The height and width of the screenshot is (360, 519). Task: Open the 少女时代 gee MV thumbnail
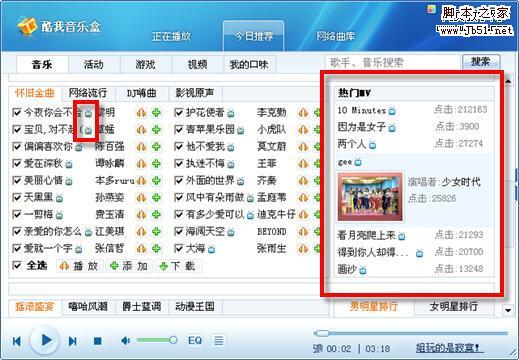pos(370,196)
